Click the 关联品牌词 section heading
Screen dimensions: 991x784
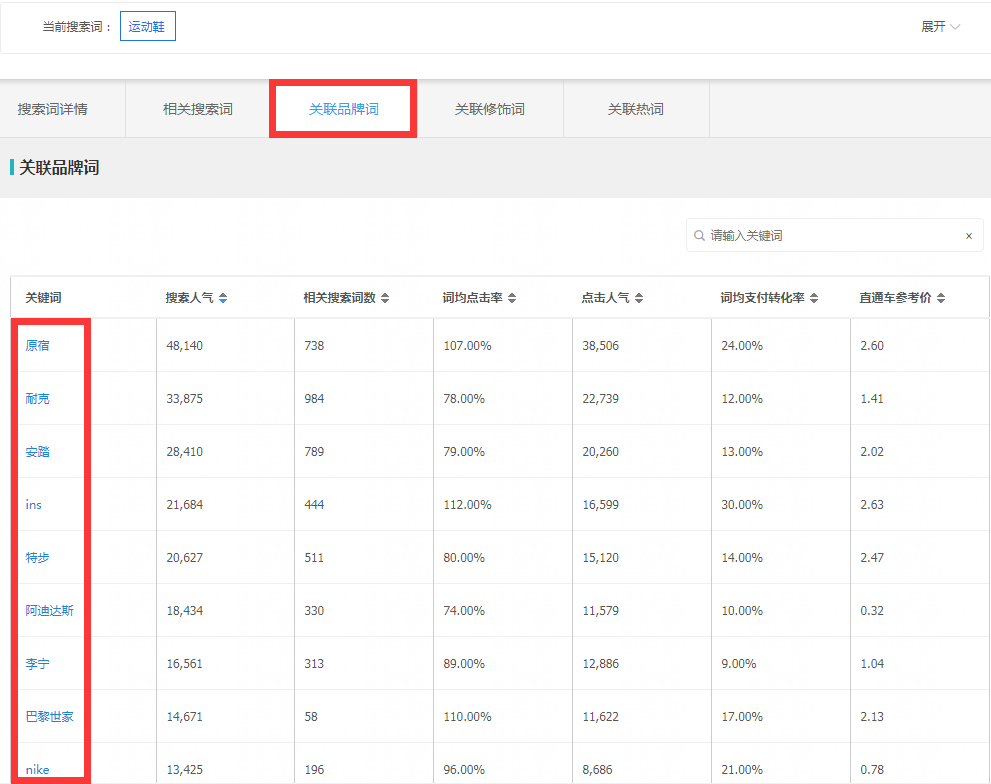[59, 168]
